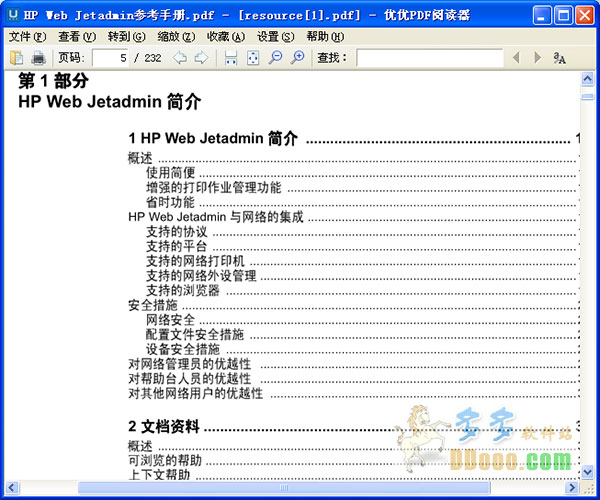Click the vertical scrollbar thumb
Screen dimensions: 600x500
[587, 96]
